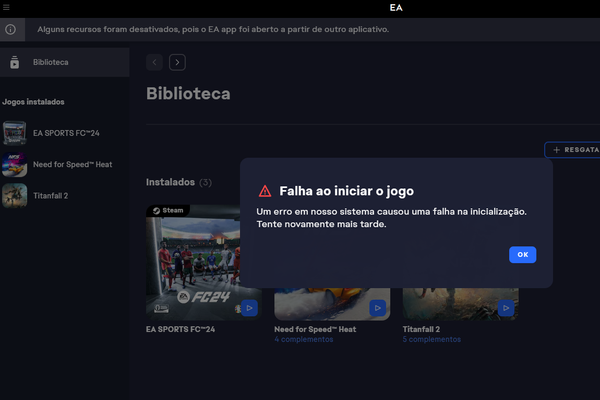Click OK to dismiss the error dialog

(x=522, y=255)
